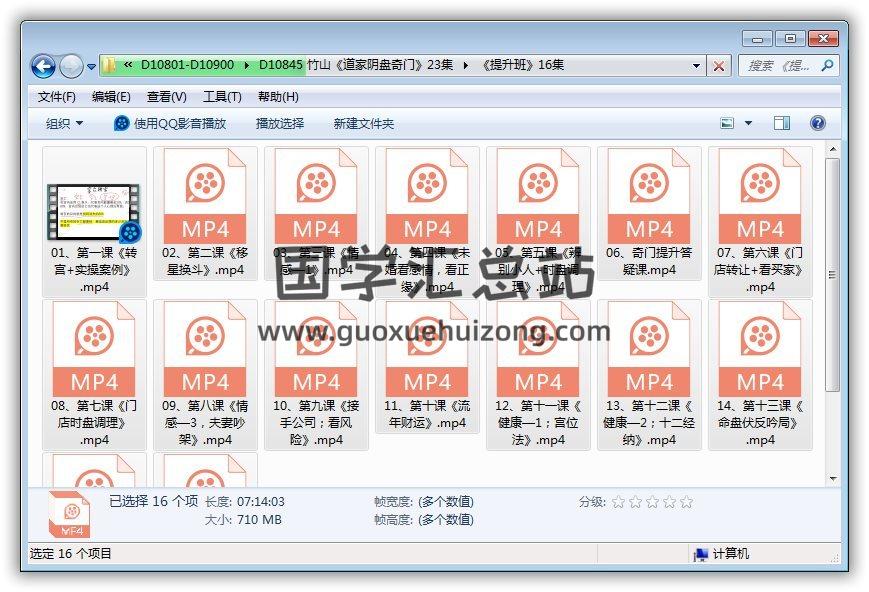Open the 文件(F) menu
869x592 pixels.
[57, 97]
